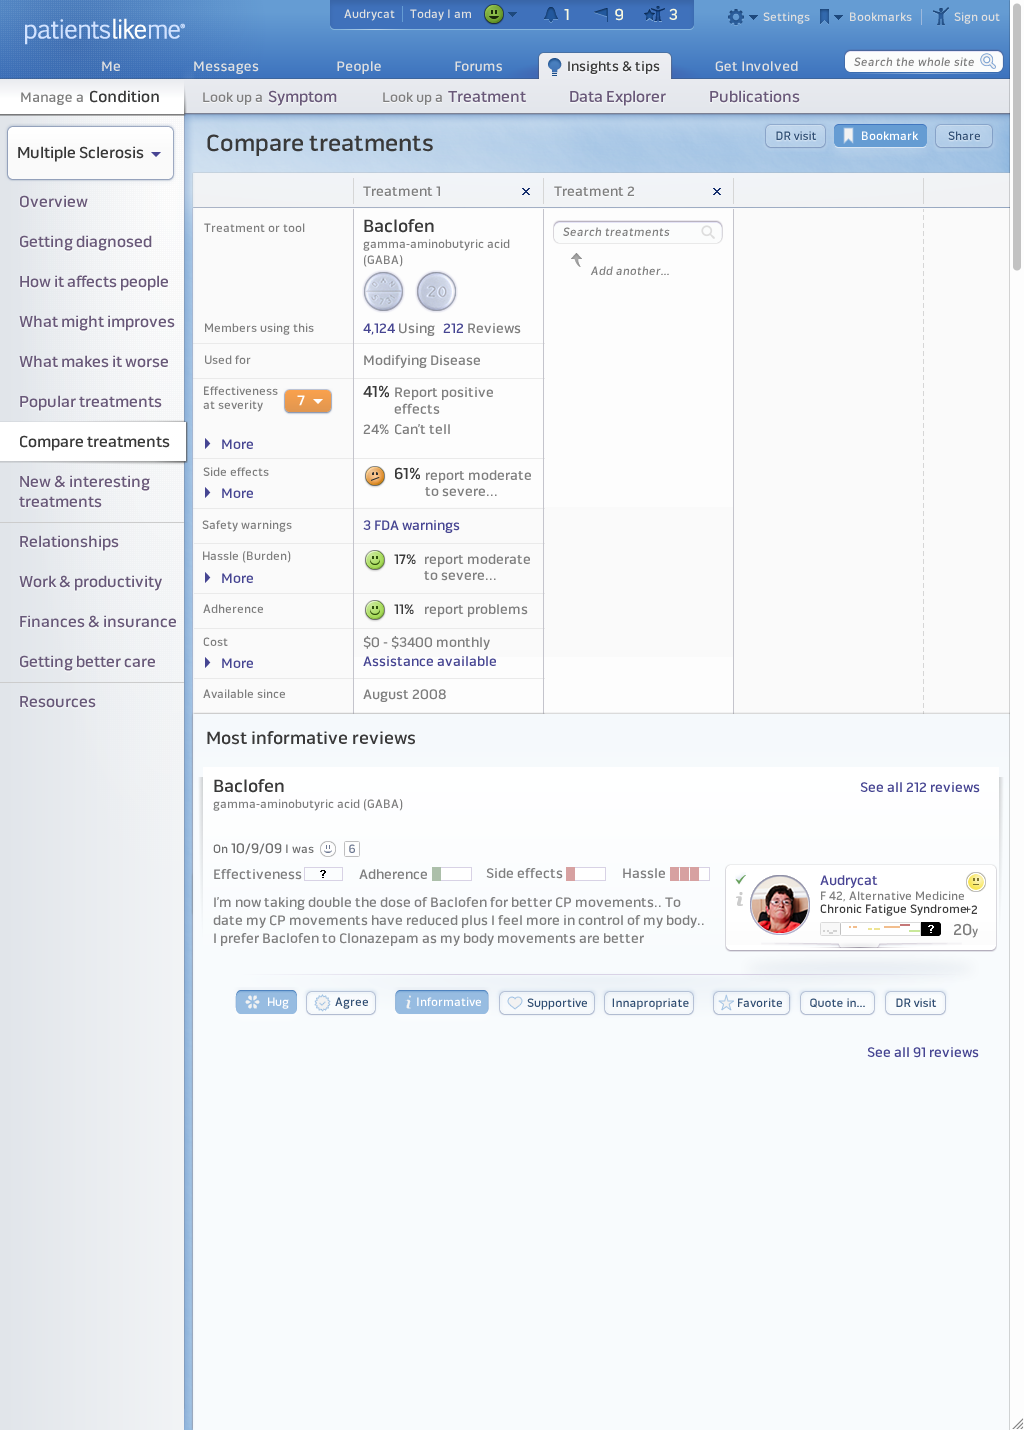Mark review as Supportive

click(547, 1003)
